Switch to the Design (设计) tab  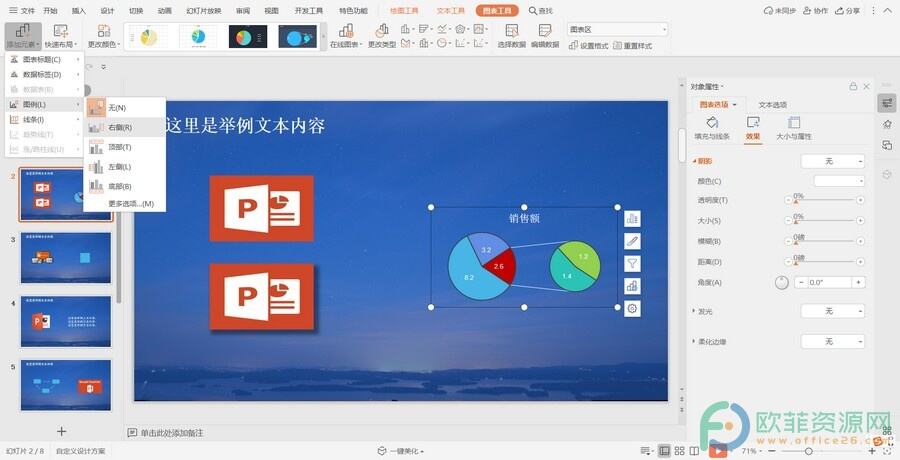click(x=107, y=10)
